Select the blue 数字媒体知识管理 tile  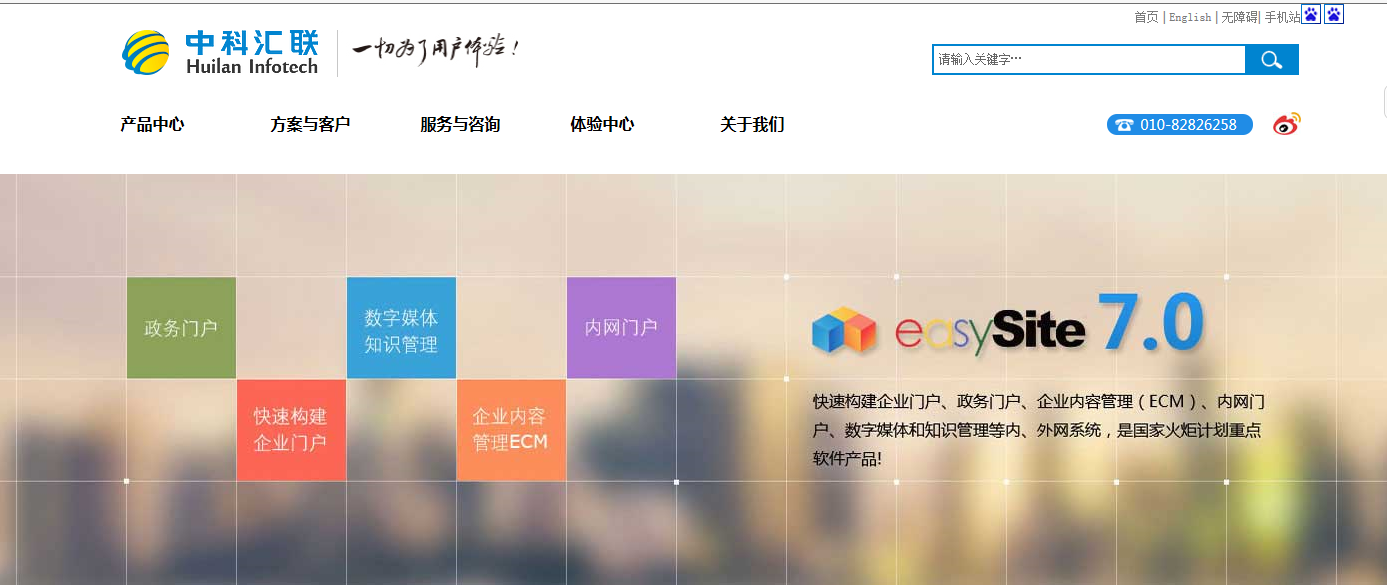point(401,328)
